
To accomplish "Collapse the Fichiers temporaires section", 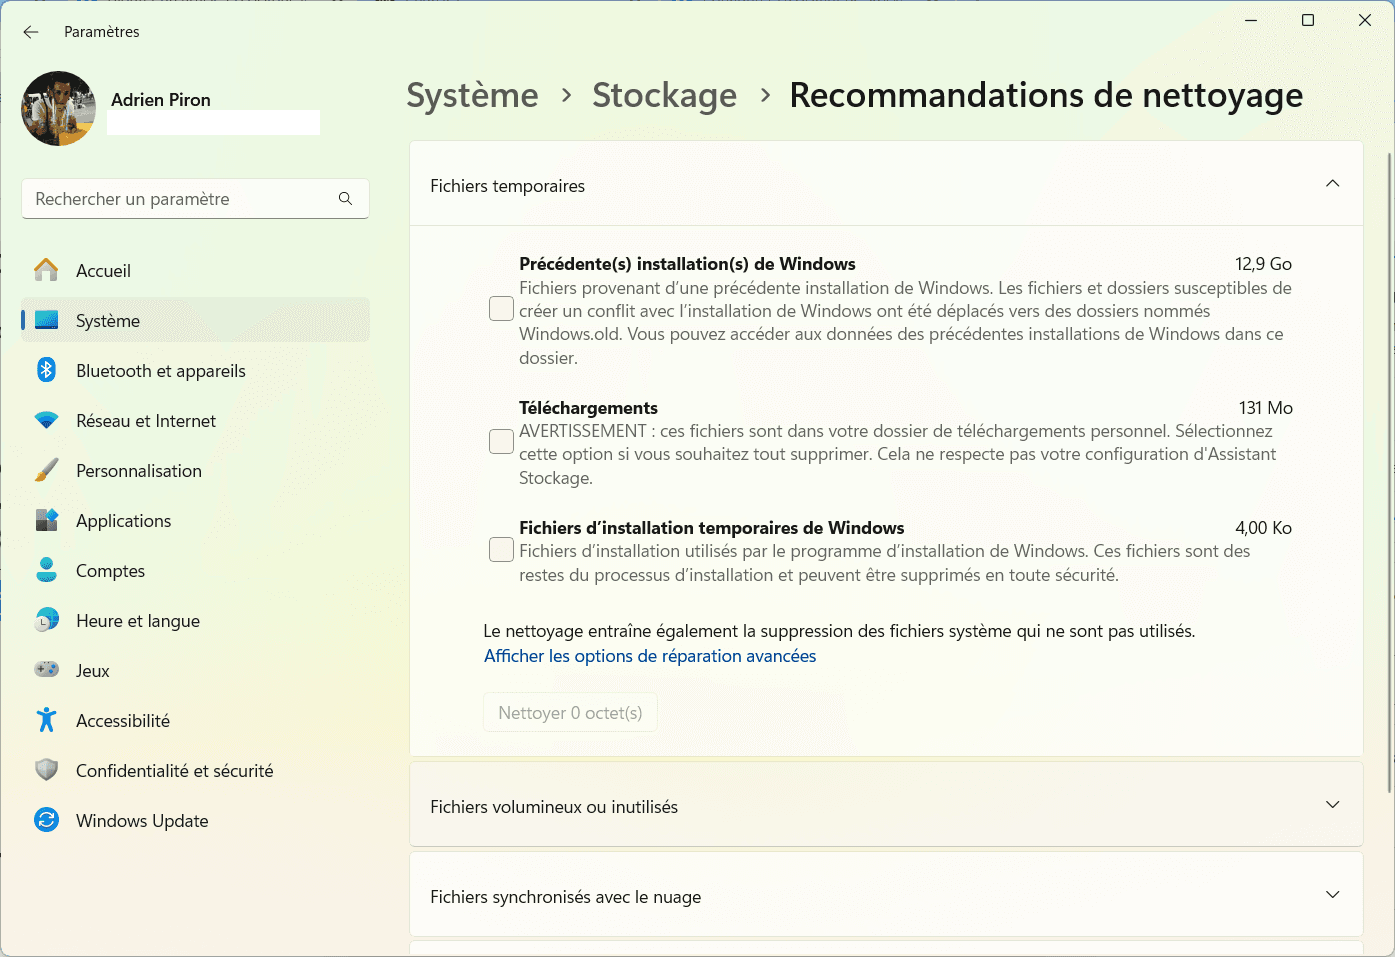I will [1332, 184].
